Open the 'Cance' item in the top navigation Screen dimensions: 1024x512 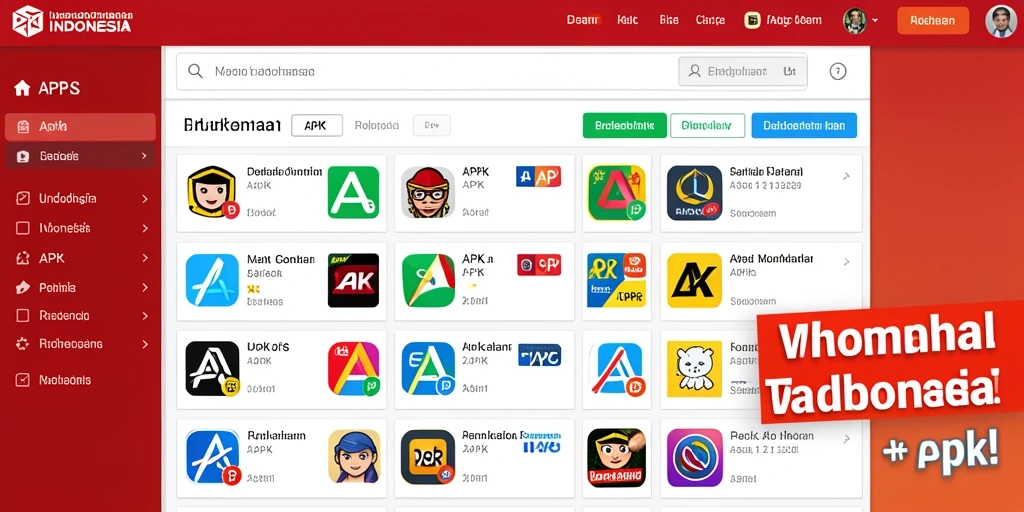[710, 20]
